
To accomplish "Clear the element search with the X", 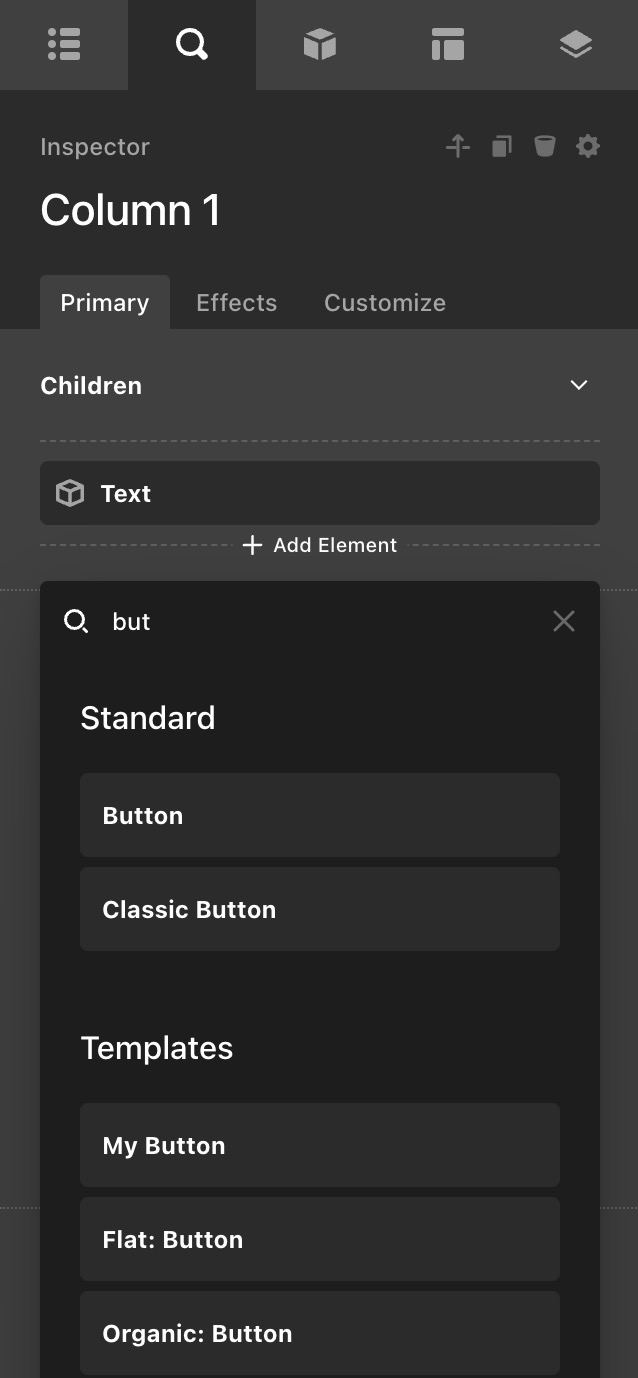I will 564,622.
